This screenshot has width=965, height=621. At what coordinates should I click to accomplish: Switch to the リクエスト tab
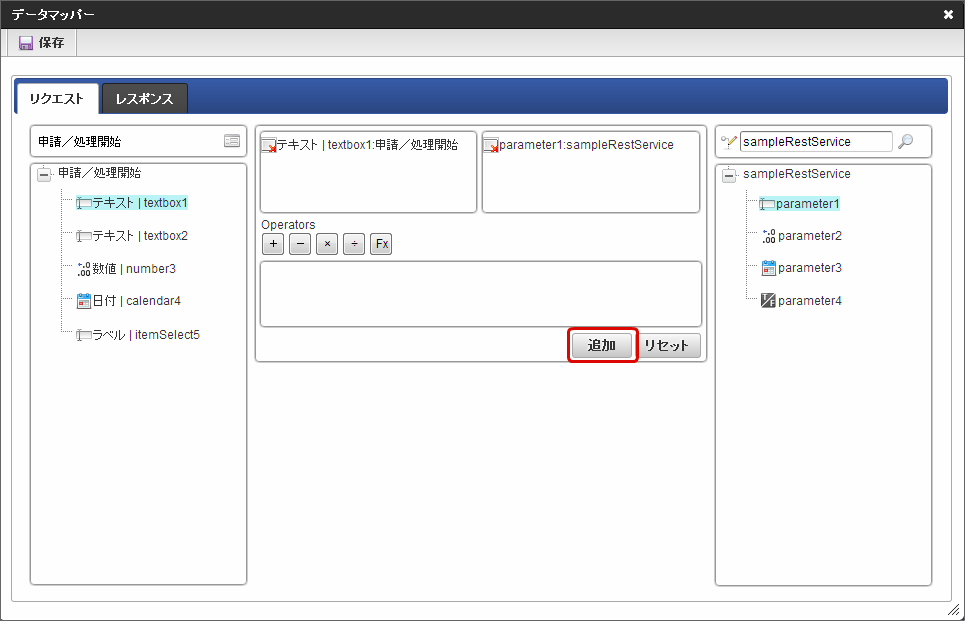pos(57,98)
